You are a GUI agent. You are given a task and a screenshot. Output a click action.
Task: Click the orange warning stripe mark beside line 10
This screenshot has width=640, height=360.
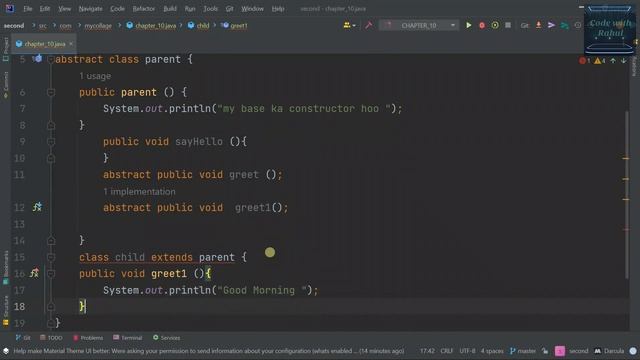tap(626, 158)
